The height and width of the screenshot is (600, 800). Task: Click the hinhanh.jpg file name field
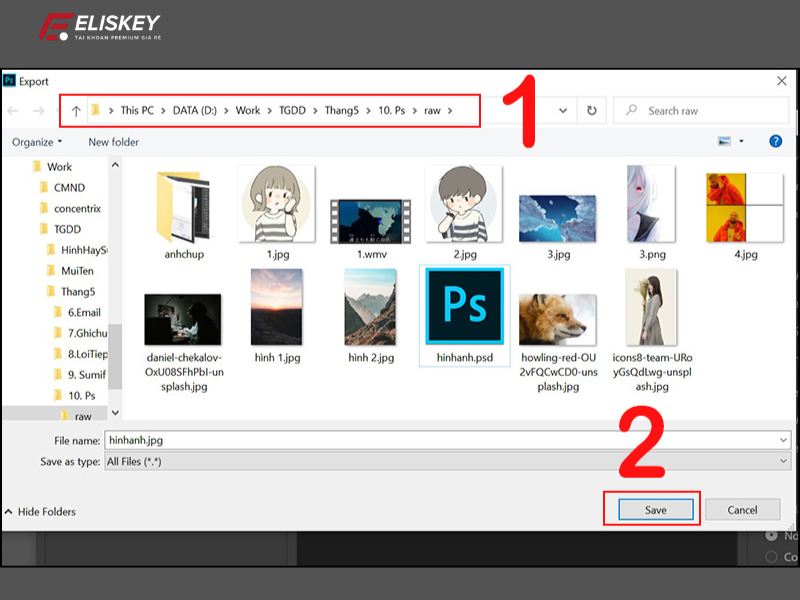(300, 439)
